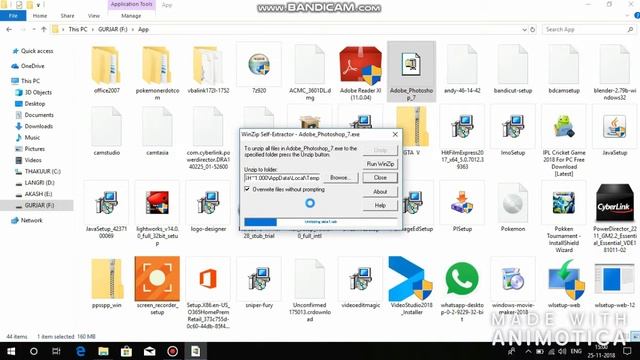Select the logo-designer installer
Viewport: 640px width, 360px height.
click(x=208, y=207)
